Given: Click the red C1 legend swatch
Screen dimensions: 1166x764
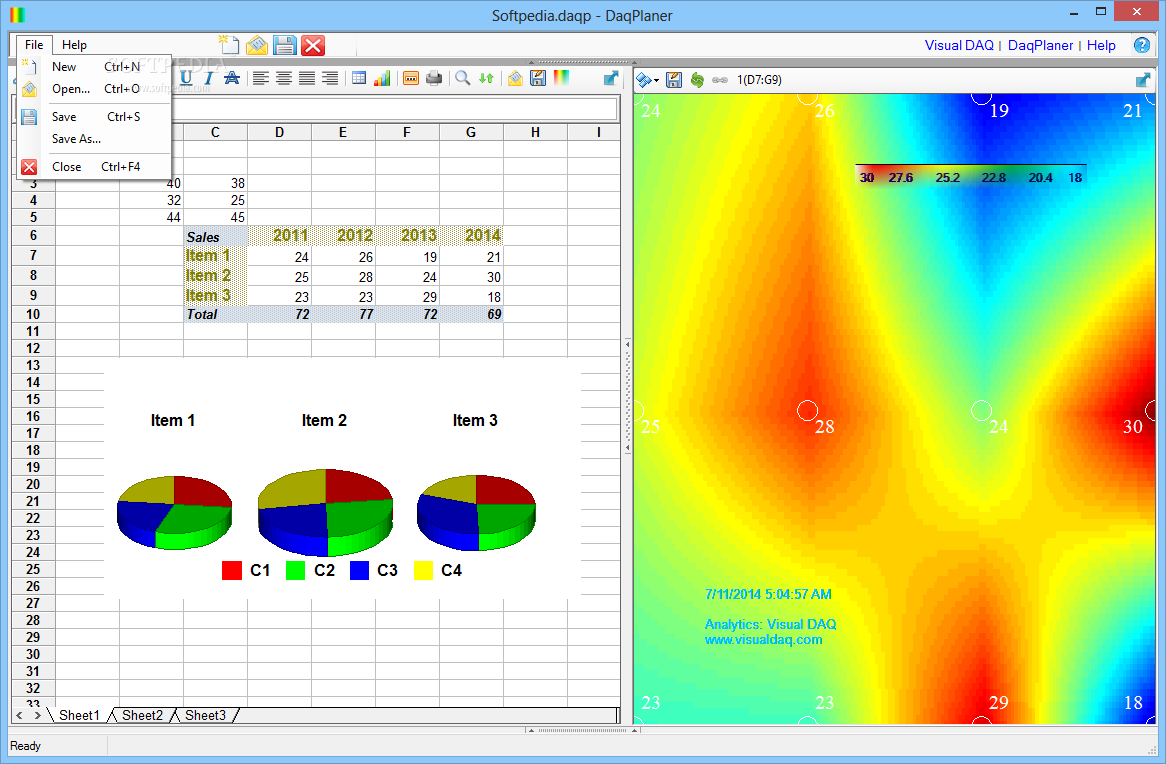Looking at the screenshot, I should point(232,571).
